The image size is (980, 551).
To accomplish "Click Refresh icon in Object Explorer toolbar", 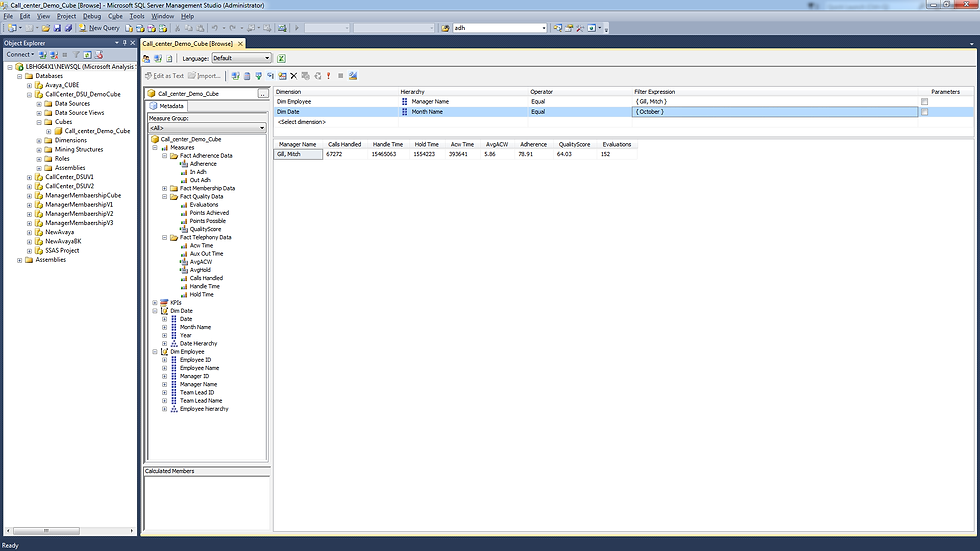I will click(x=88, y=55).
